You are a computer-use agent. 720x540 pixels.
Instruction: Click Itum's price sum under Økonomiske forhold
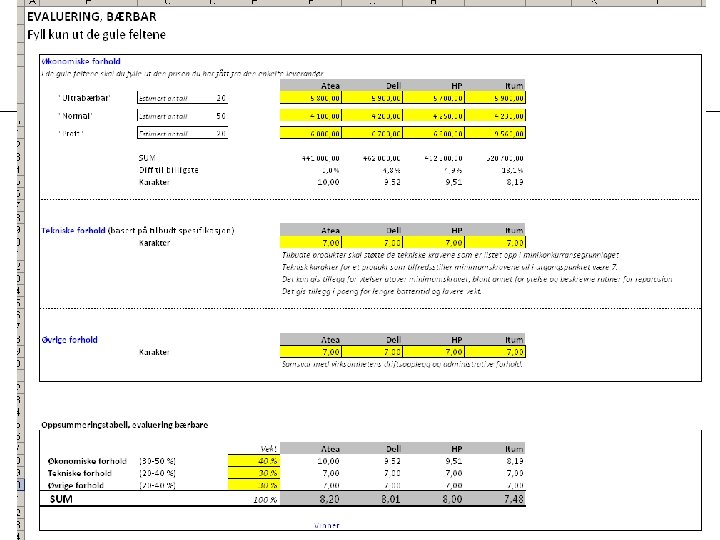pyautogui.click(x=505, y=158)
